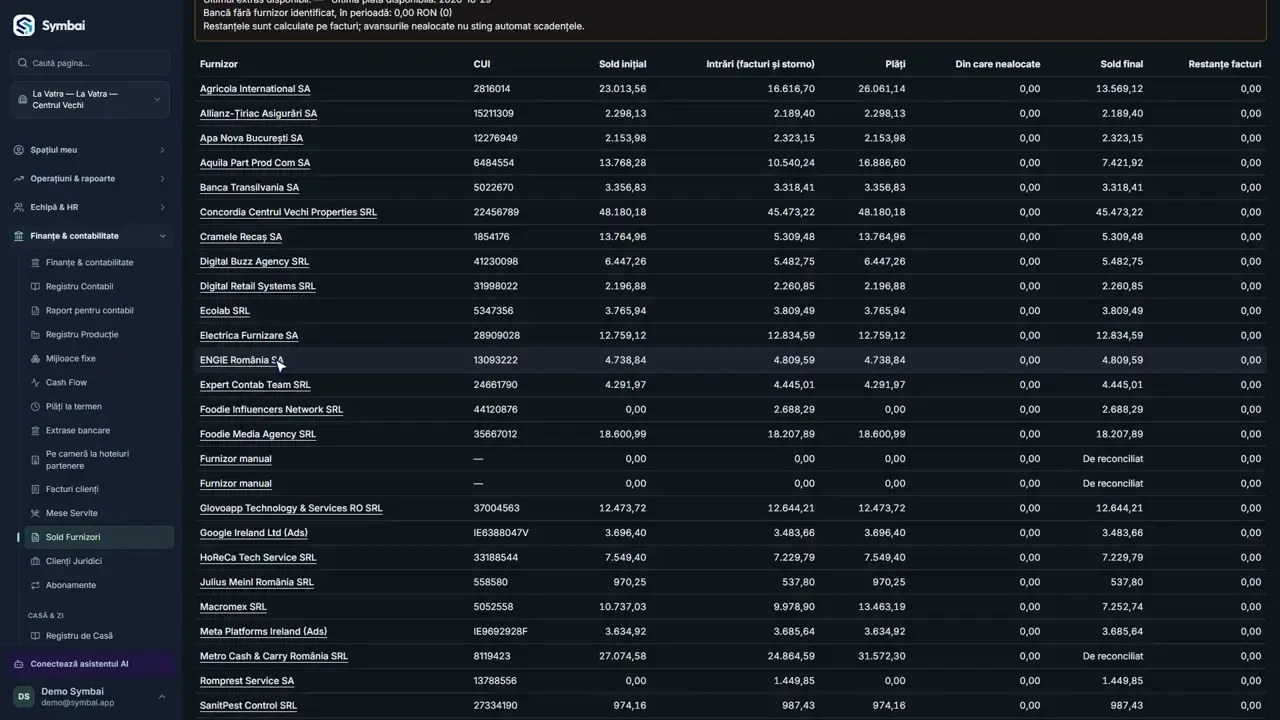
Task: Open the La Vatra location dropdown
Action: tap(90, 100)
